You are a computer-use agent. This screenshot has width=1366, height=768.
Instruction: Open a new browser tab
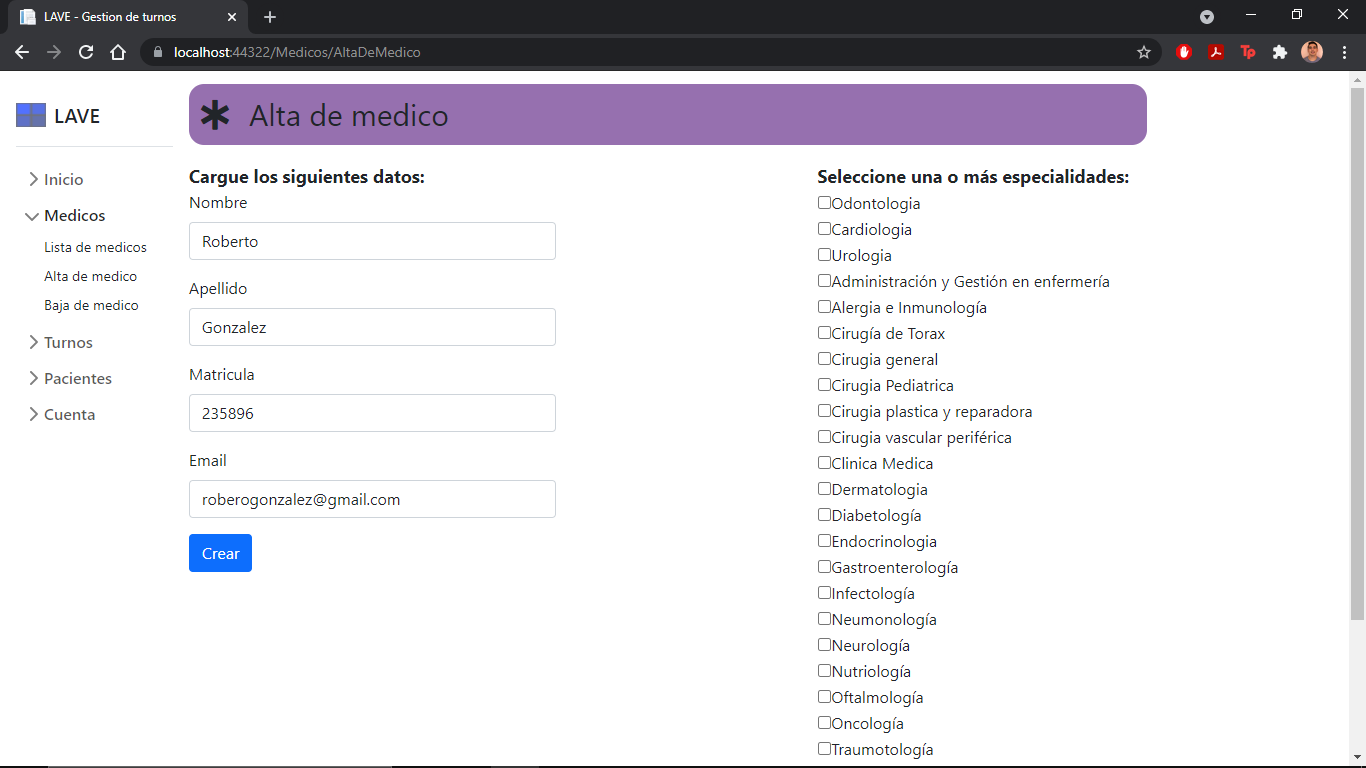[x=270, y=17]
